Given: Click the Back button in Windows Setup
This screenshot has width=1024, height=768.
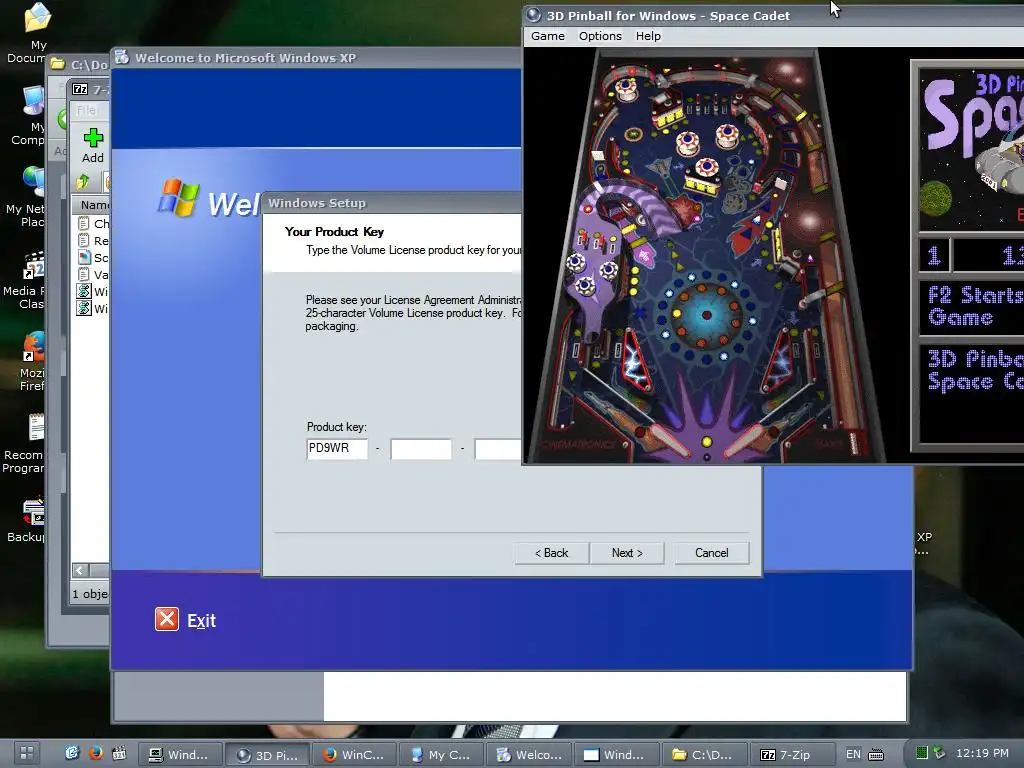Looking at the screenshot, I should coord(552,553).
